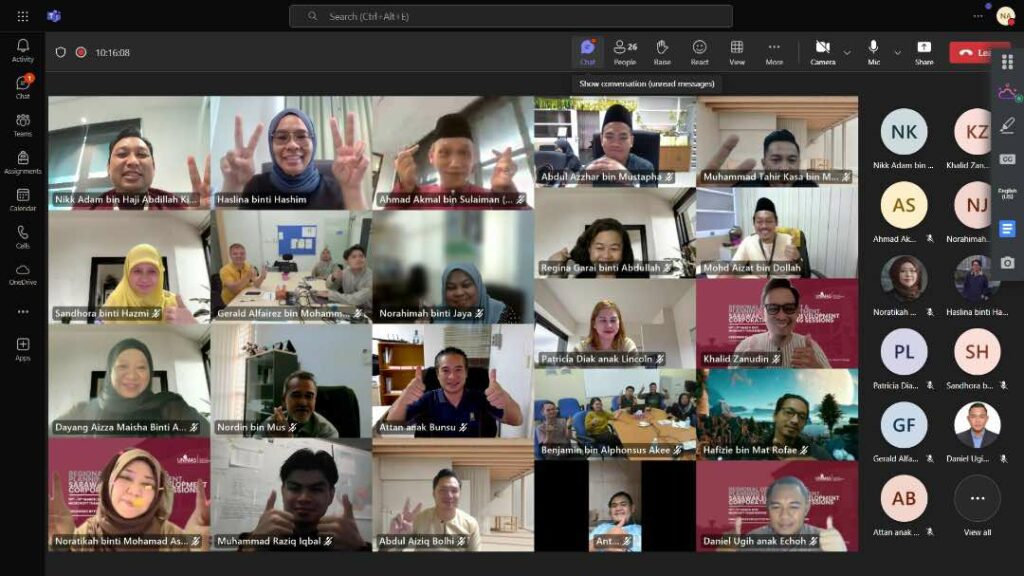The image size is (1024, 576).
Task: Switch to the Teams tab in sidebar
Action: (22, 124)
